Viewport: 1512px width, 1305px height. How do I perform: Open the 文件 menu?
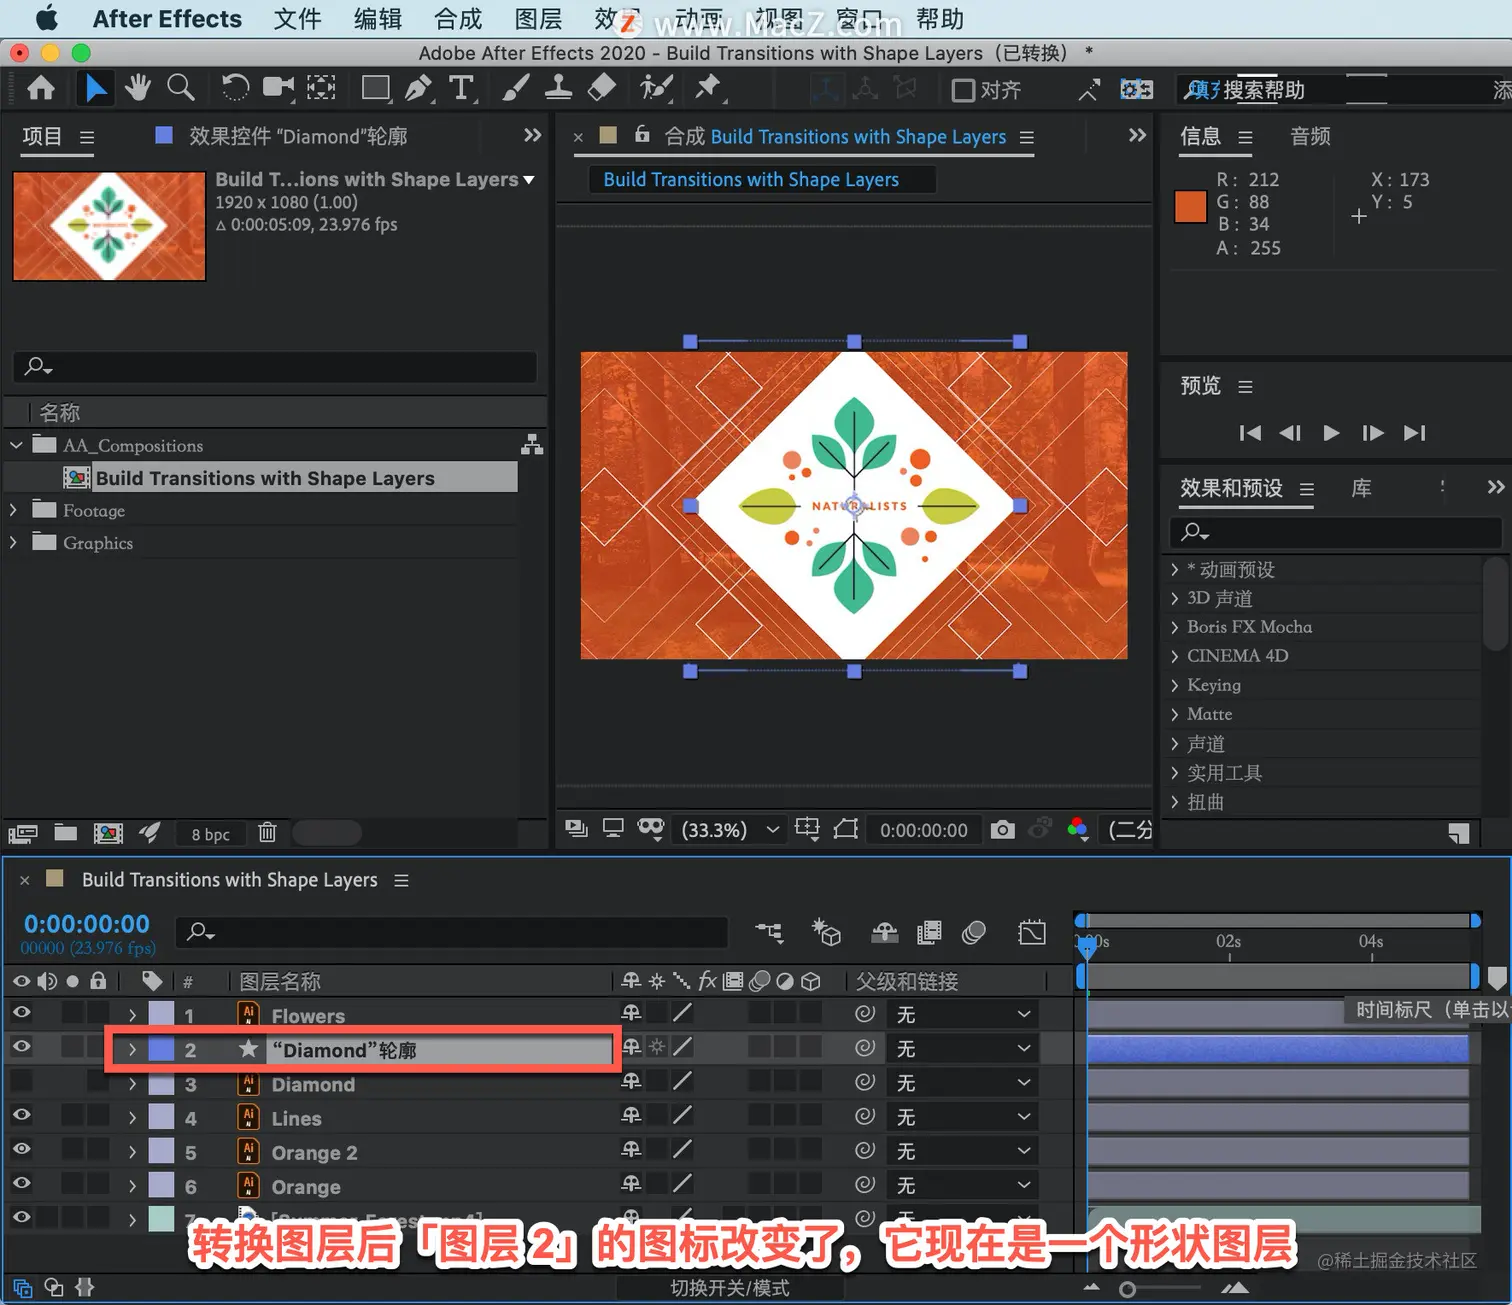[x=297, y=19]
